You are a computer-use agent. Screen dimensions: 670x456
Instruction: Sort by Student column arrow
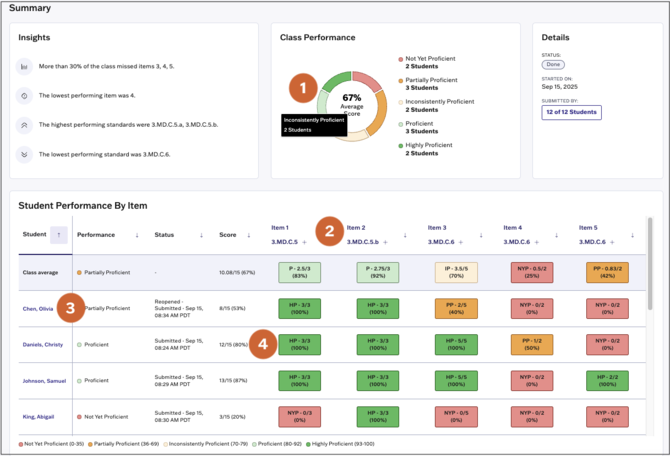tap(59, 235)
